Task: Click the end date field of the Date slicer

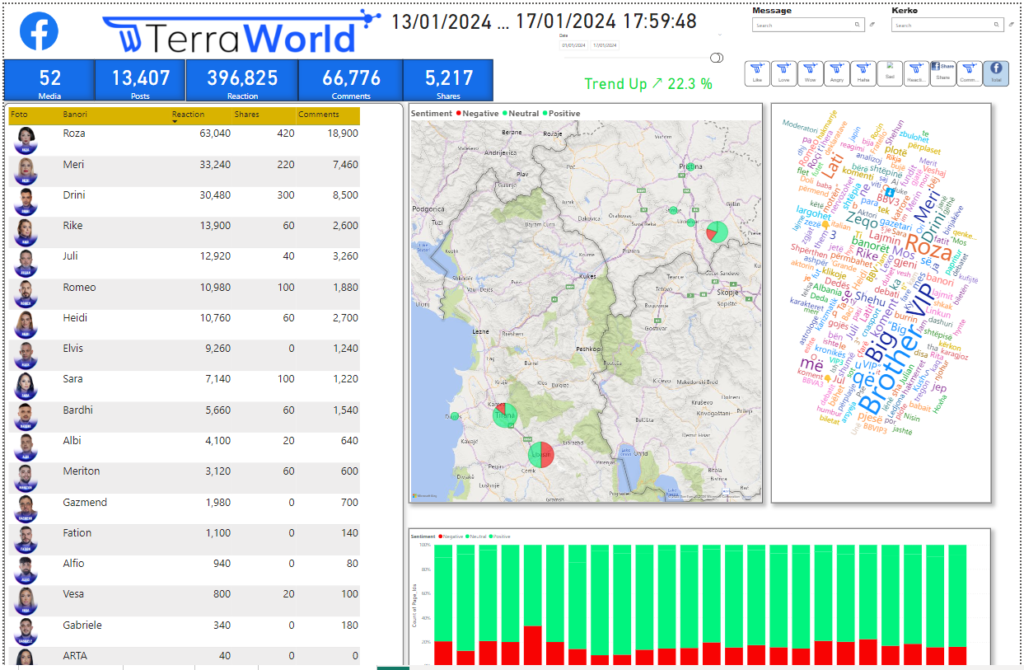Action: pyautogui.click(x=605, y=46)
